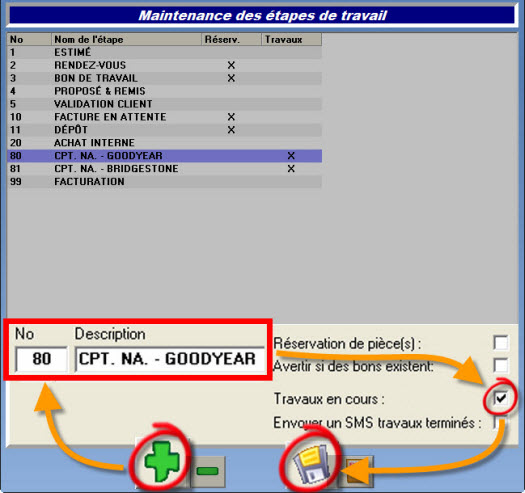This screenshot has width=525, height=493.
Task: Select the ESTIMÉ step row
Action: [164, 52]
